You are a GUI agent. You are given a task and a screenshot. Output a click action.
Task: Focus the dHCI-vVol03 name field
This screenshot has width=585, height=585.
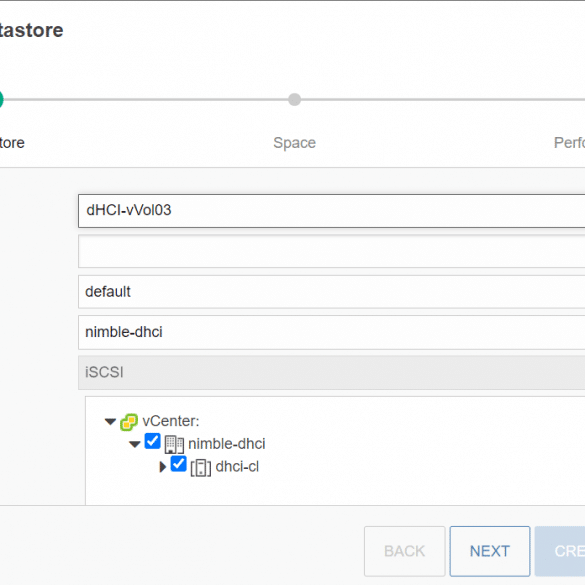pyautogui.click(x=331, y=210)
